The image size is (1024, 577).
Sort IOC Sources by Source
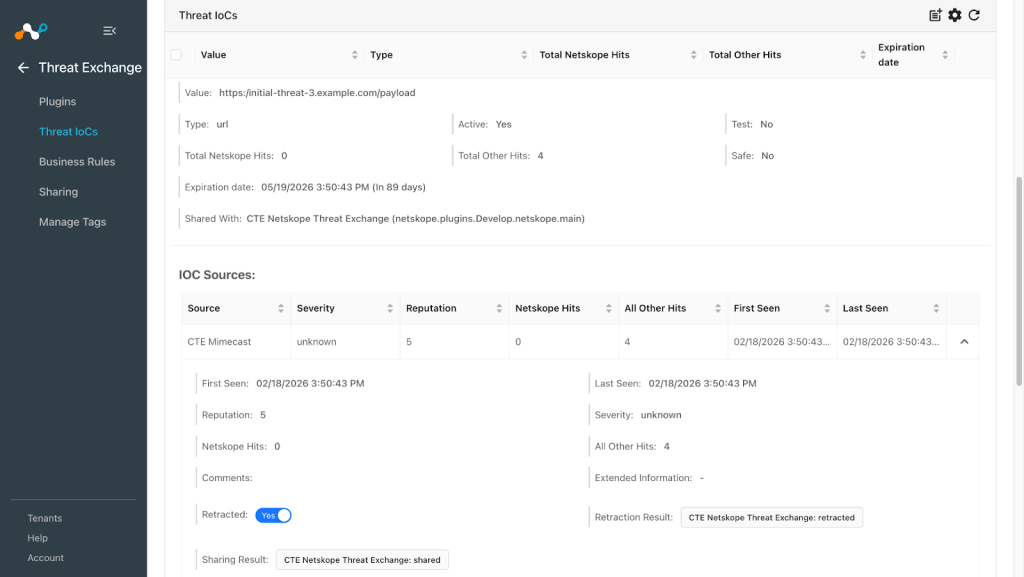pos(281,308)
